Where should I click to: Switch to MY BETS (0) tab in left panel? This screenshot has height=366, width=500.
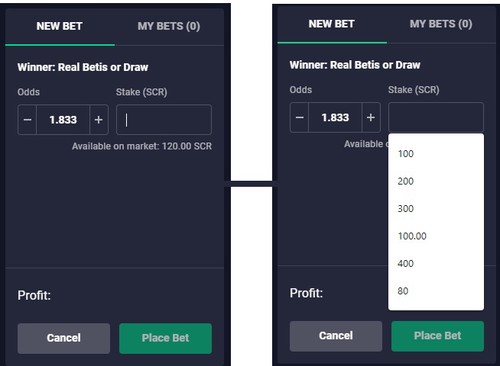(x=169, y=26)
